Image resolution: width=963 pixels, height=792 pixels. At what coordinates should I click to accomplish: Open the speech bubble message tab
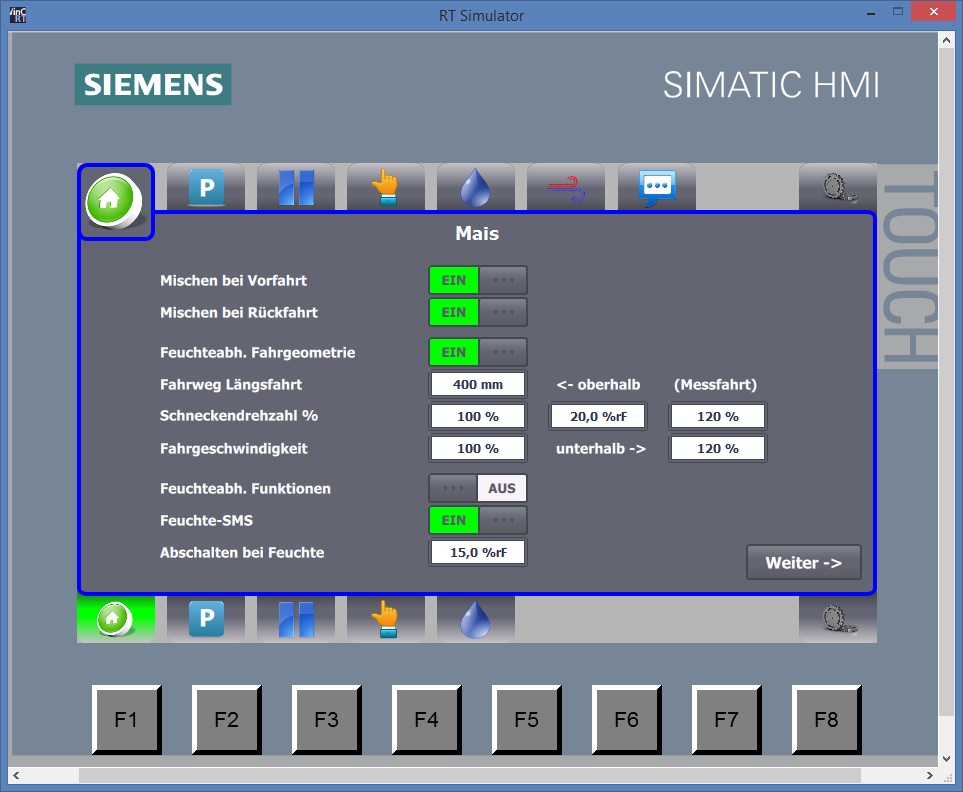tap(657, 187)
